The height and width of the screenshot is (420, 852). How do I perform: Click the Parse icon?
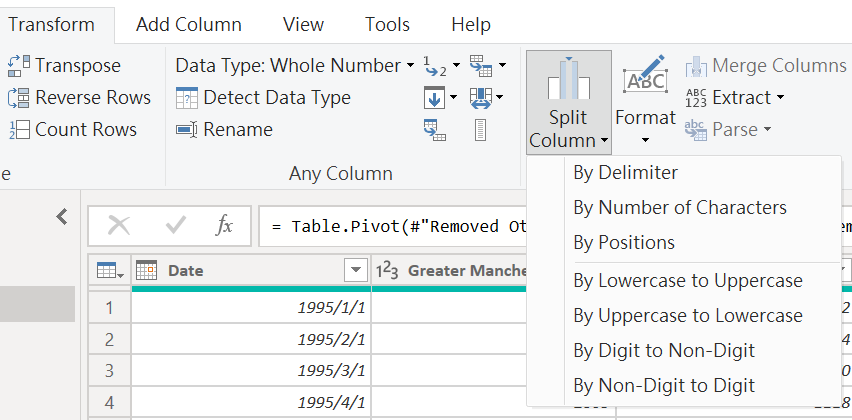click(696, 130)
